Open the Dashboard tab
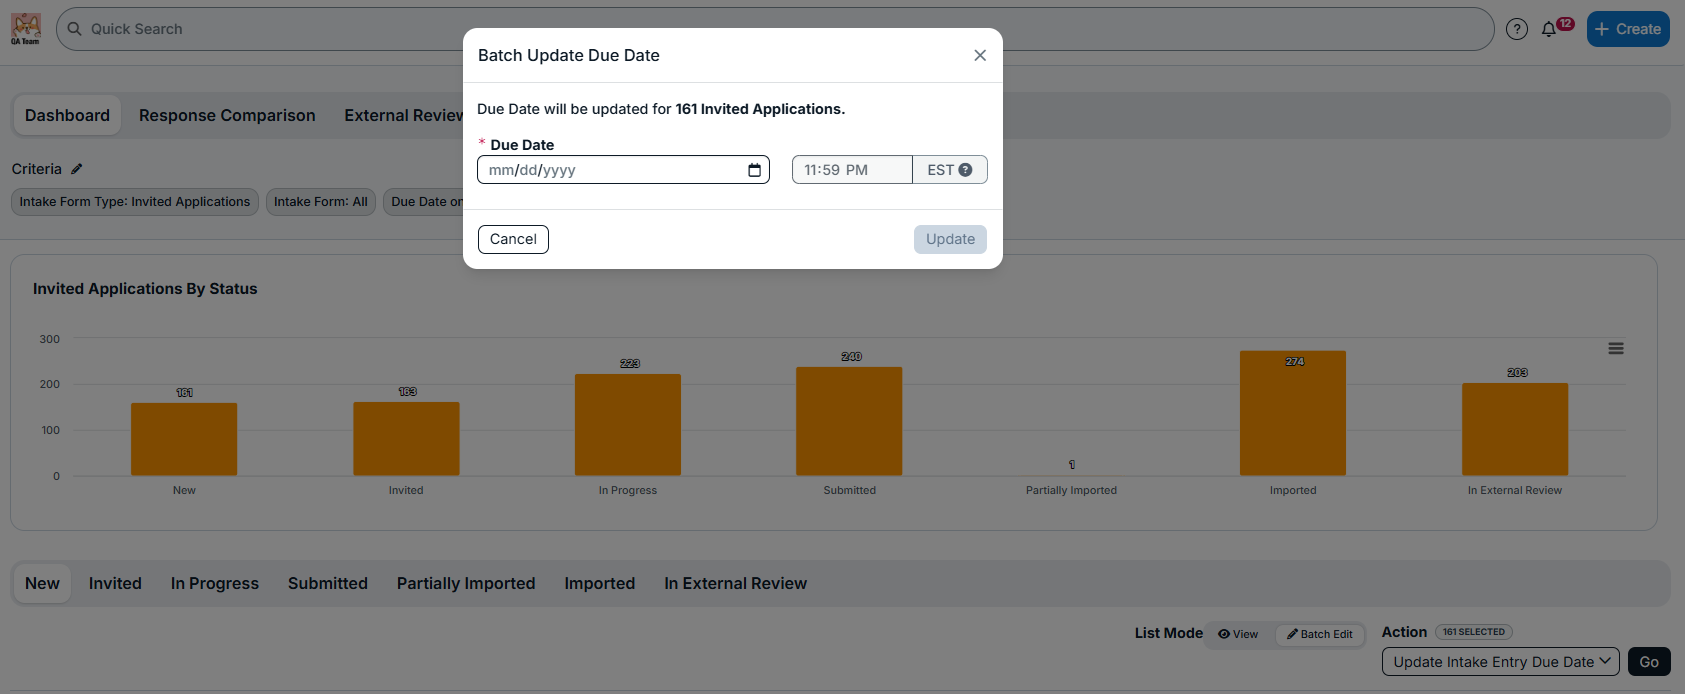The width and height of the screenshot is (1685, 694). 67,116
